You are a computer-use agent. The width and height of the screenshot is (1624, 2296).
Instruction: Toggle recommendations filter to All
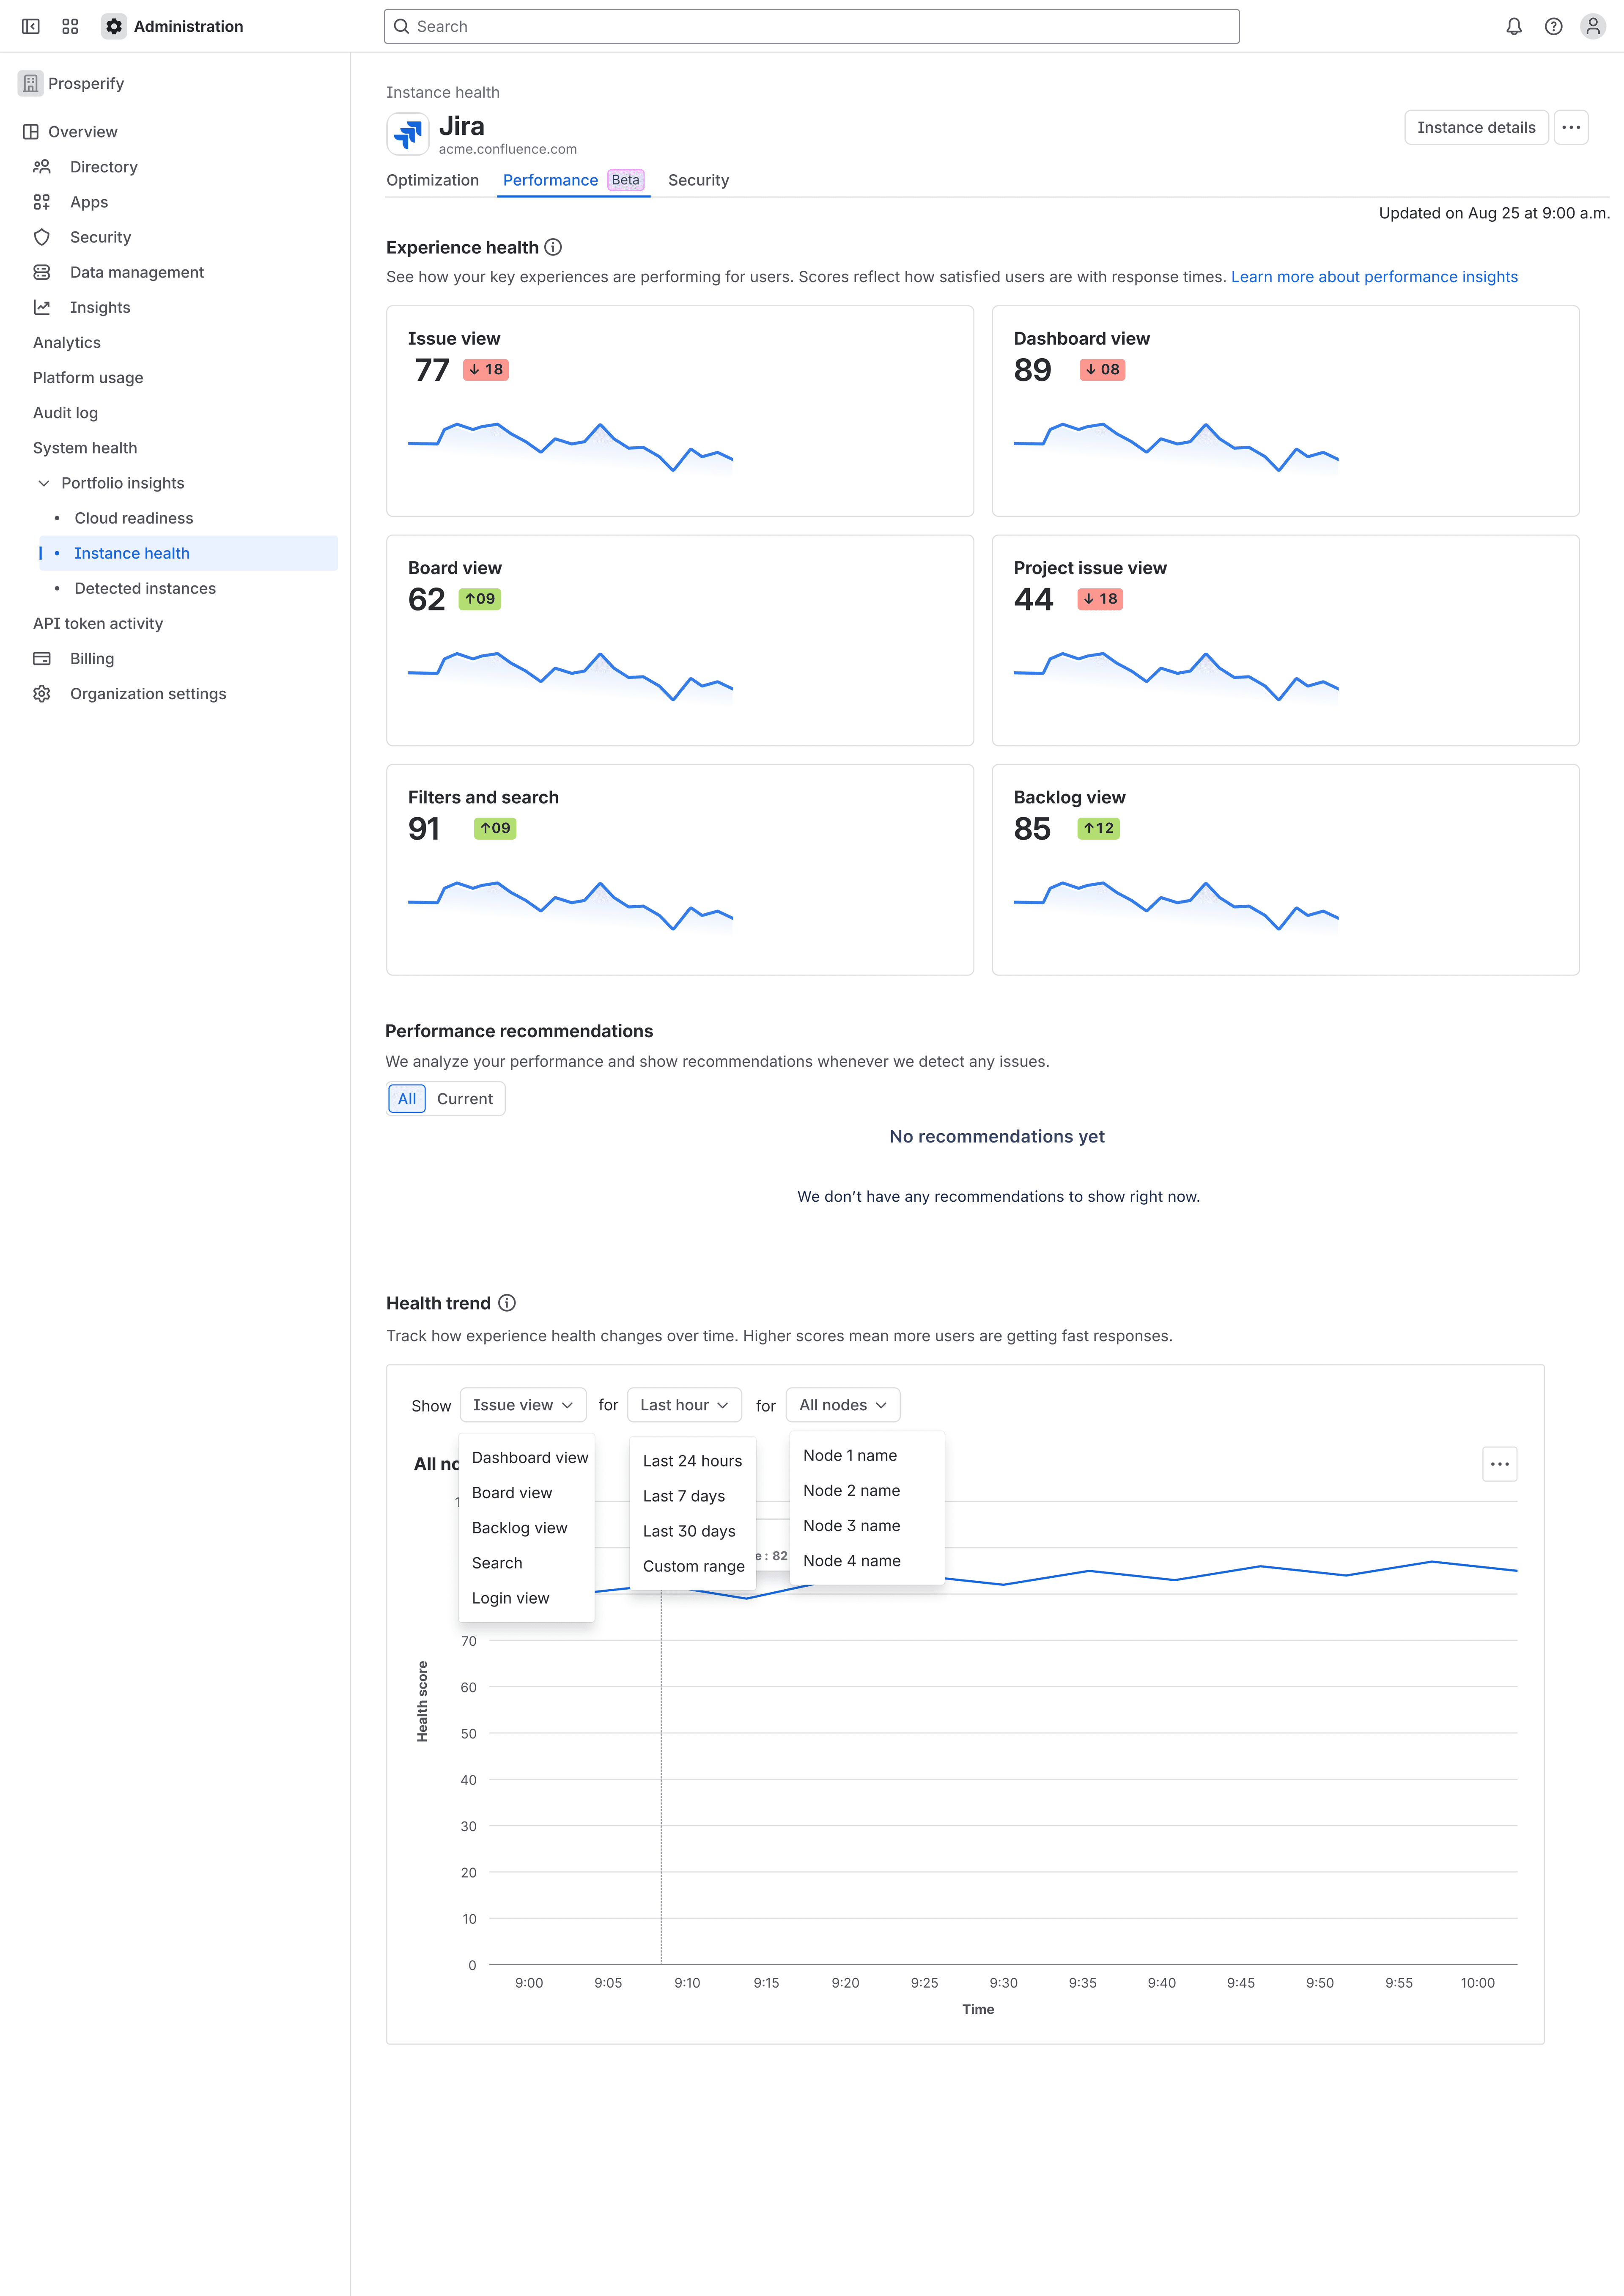407,1099
